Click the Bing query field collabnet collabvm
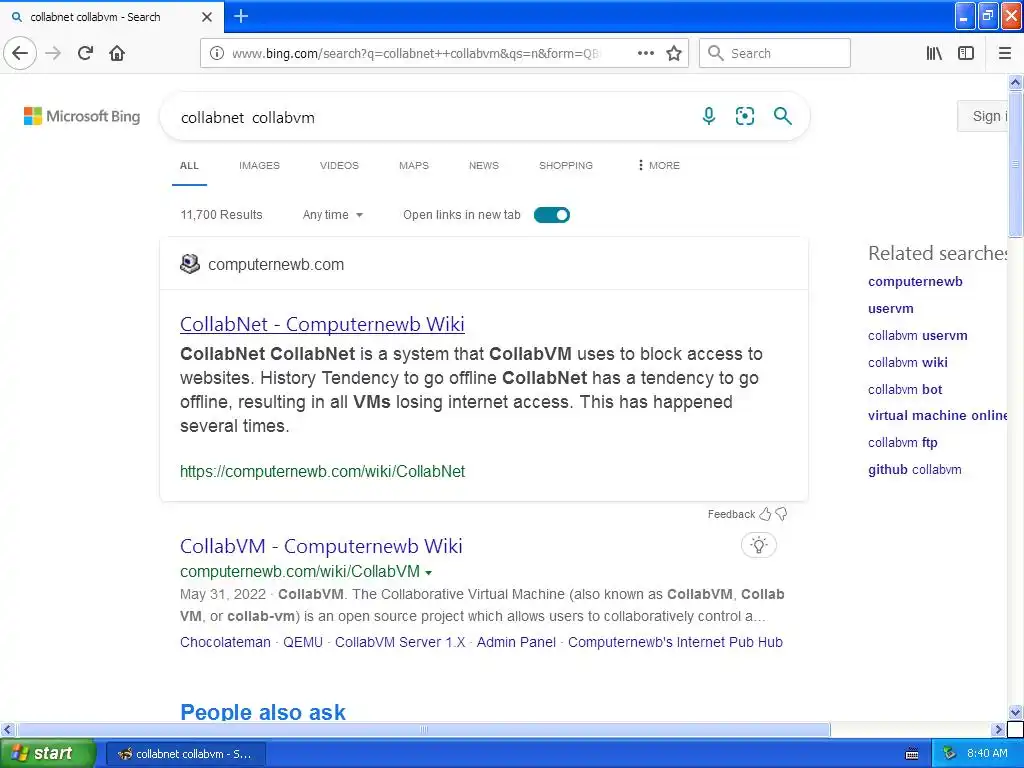The width and height of the screenshot is (1024, 768). point(431,118)
